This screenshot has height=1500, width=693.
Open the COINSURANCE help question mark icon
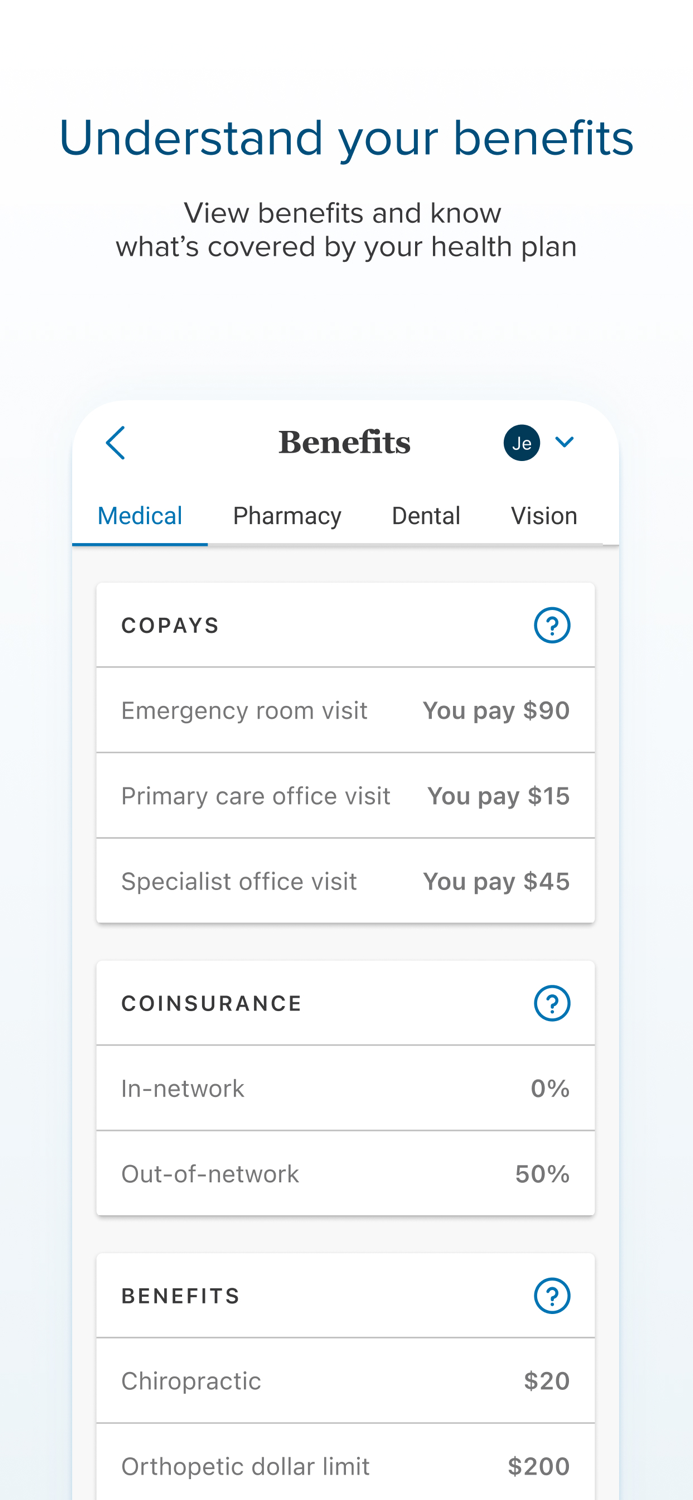(551, 1002)
